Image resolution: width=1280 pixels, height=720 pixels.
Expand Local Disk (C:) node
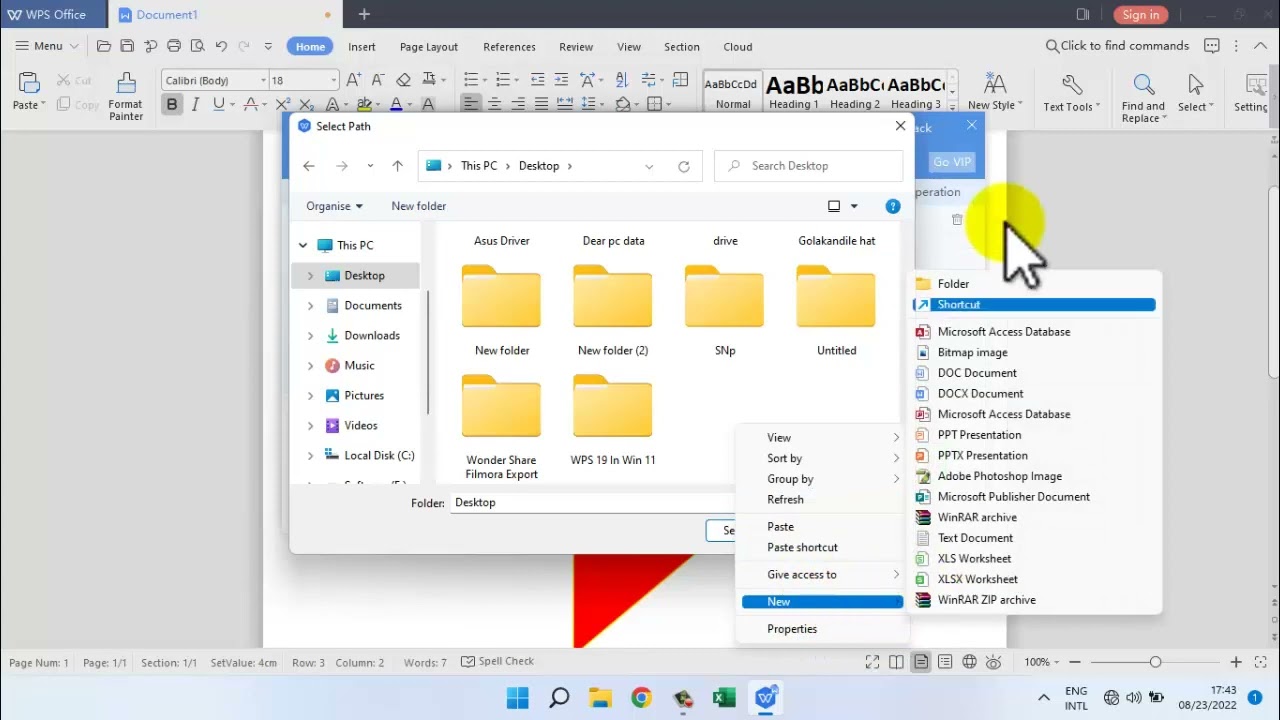point(310,456)
